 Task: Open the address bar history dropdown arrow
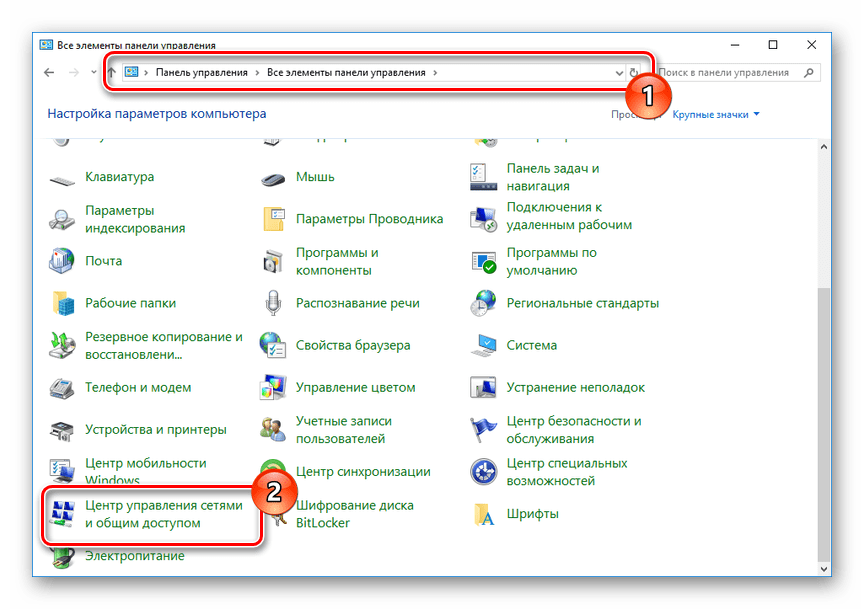pos(618,73)
